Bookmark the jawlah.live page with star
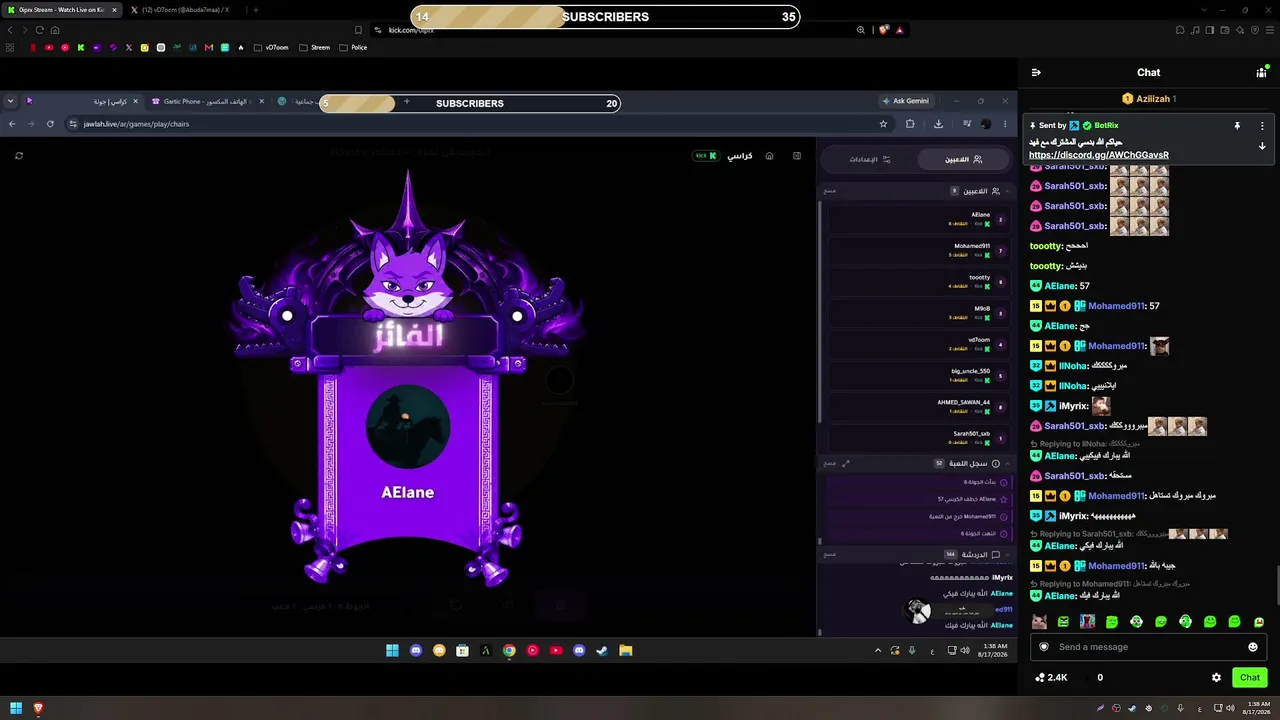The height and width of the screenshot is (720, 1280). coord(883,124)
